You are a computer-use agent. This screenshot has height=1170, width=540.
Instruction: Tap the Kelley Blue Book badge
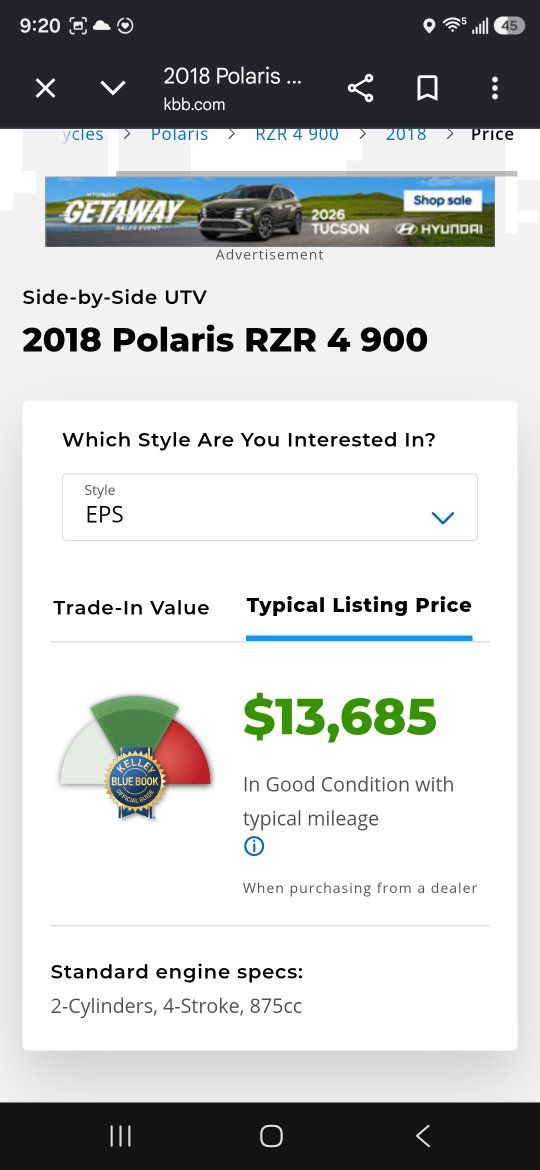click(x=135, y=783)
